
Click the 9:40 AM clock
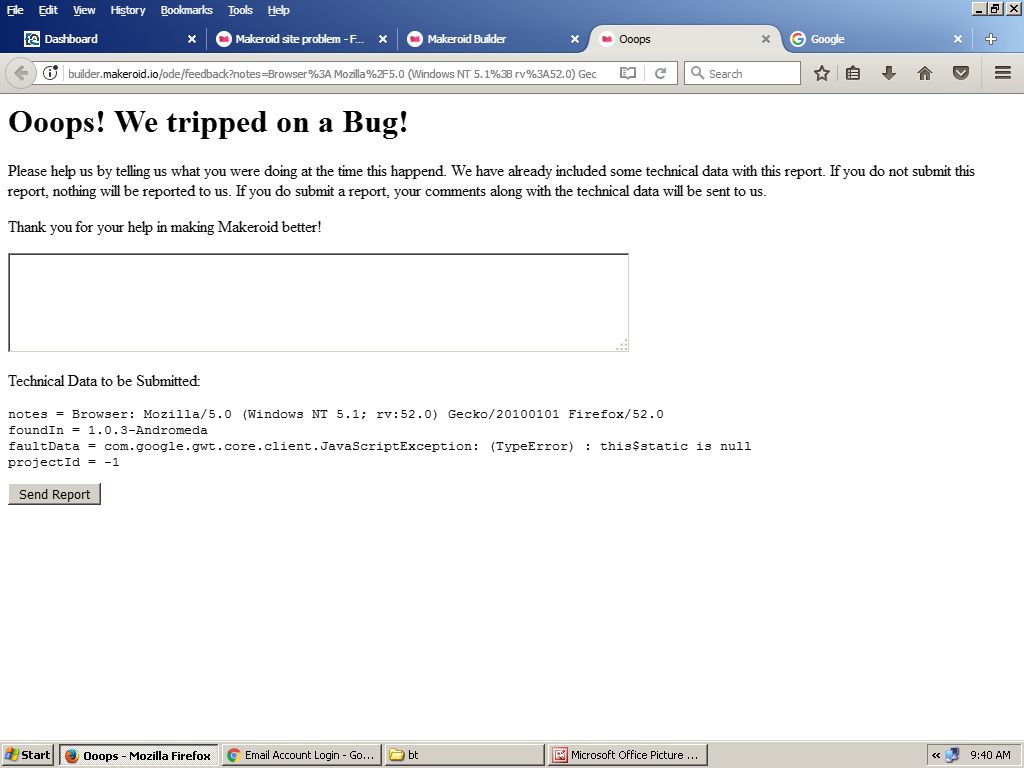pos(990,755)
